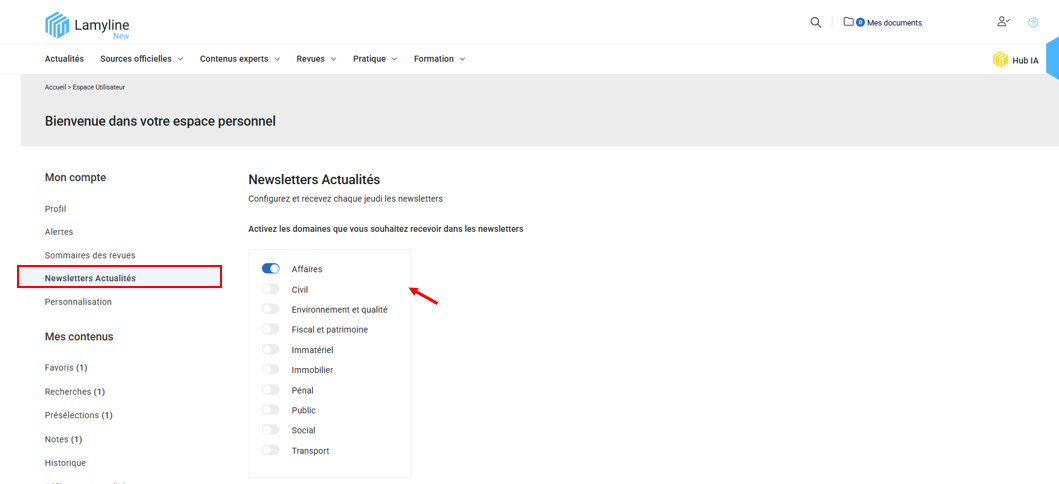This screenshot has height=484, width=1059.
Task: Open the Revues dropdown menu
Action: click(x=316, y=59)
